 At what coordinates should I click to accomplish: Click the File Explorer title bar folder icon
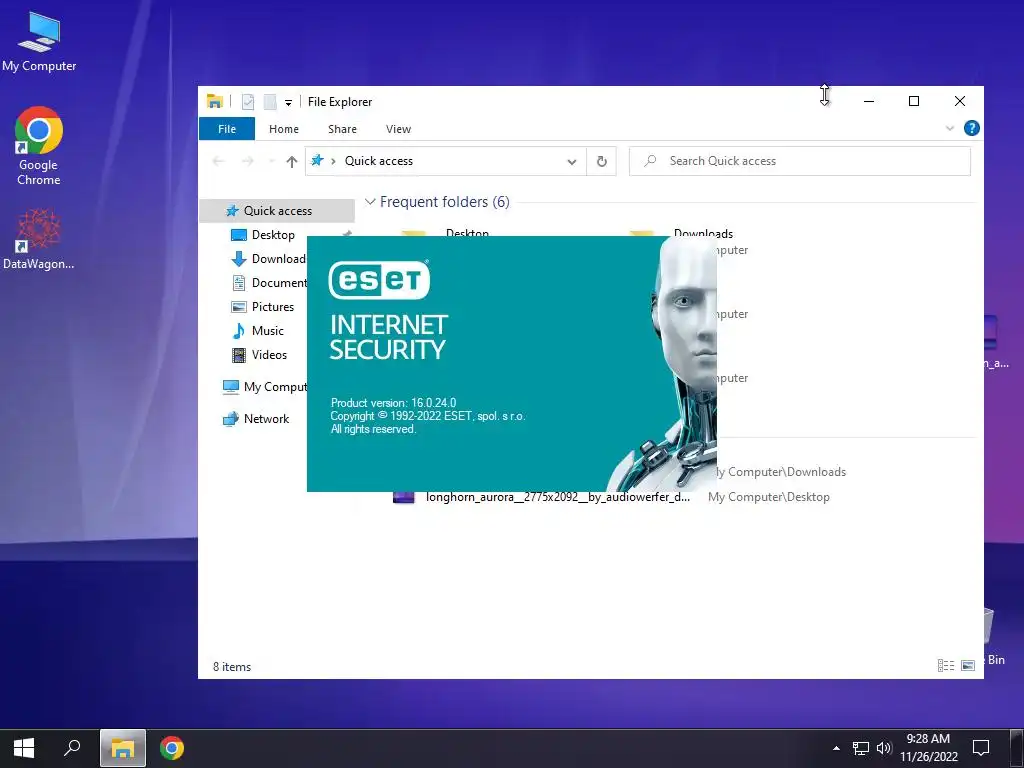(215, 101)
